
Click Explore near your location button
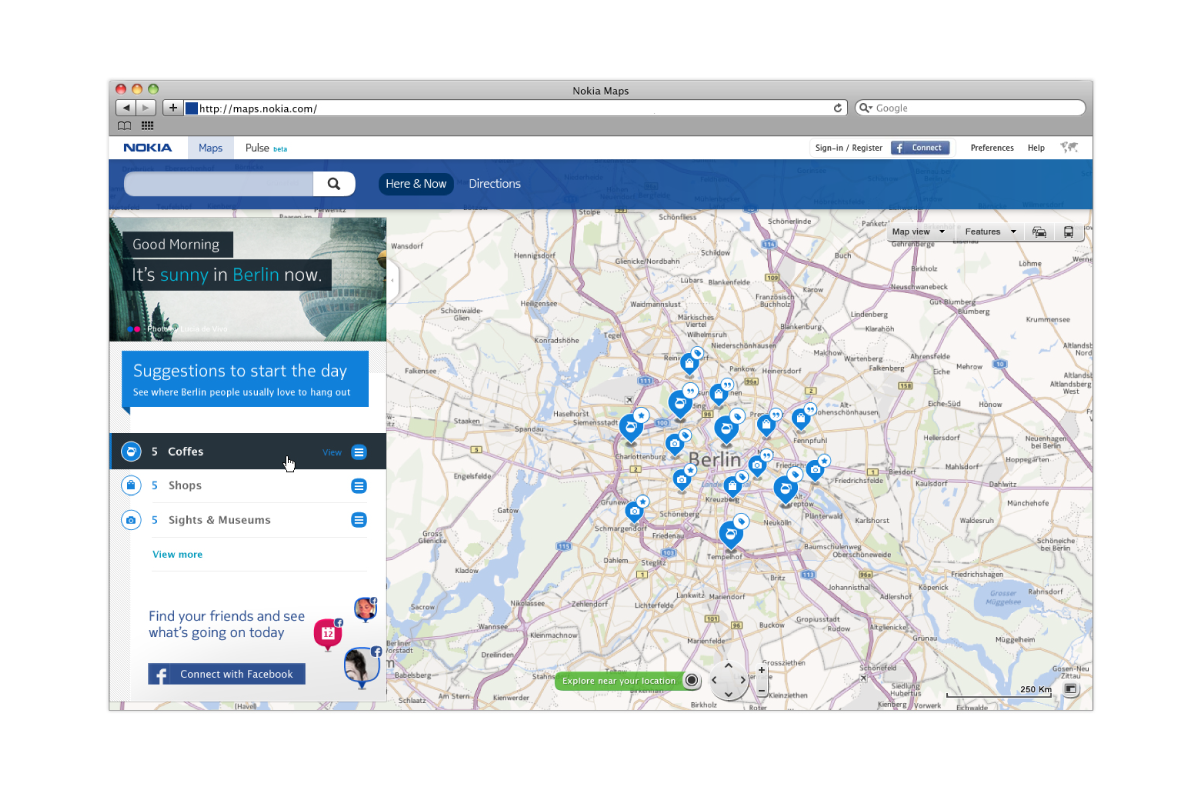coord(619,681)
